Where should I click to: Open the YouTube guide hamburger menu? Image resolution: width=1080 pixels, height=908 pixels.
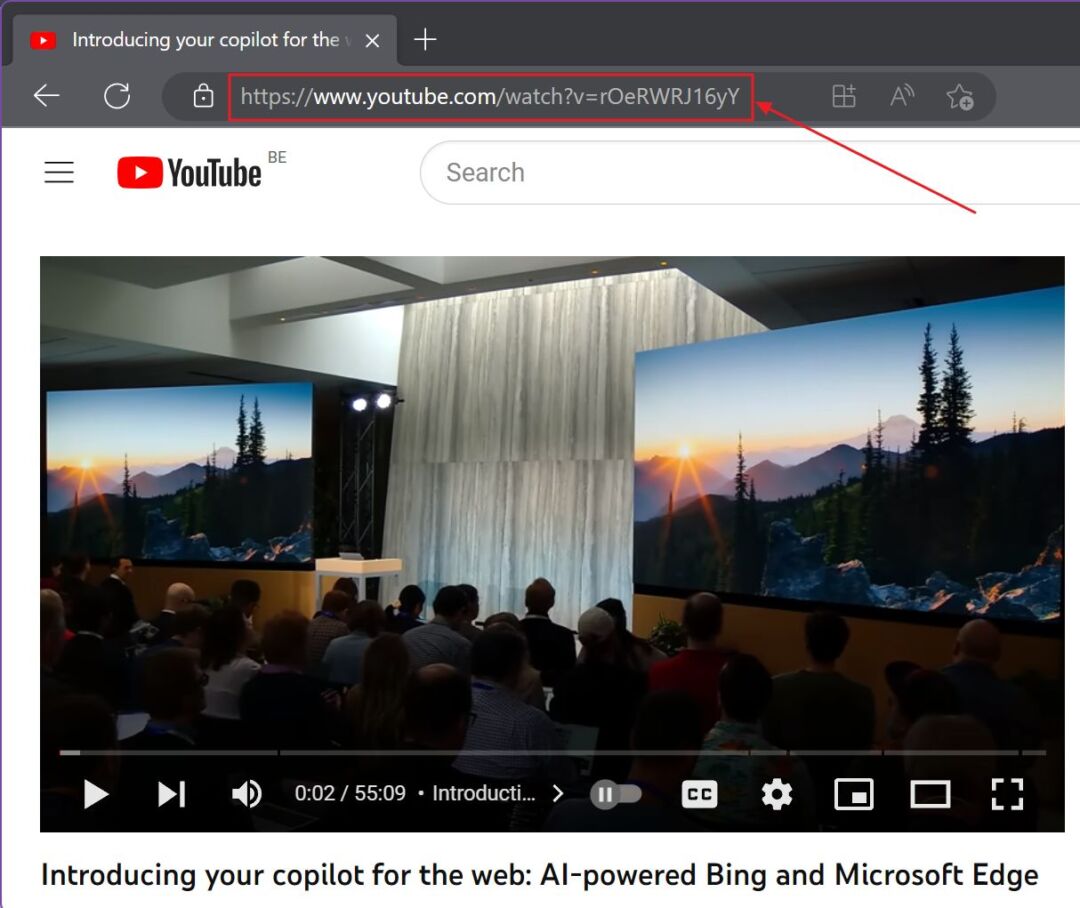[59, 171]
